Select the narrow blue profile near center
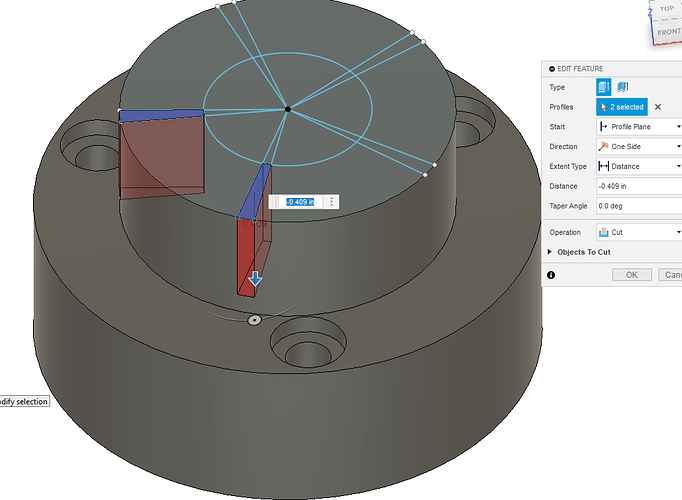This screenshot has height=500, width=682. point(255,191)
